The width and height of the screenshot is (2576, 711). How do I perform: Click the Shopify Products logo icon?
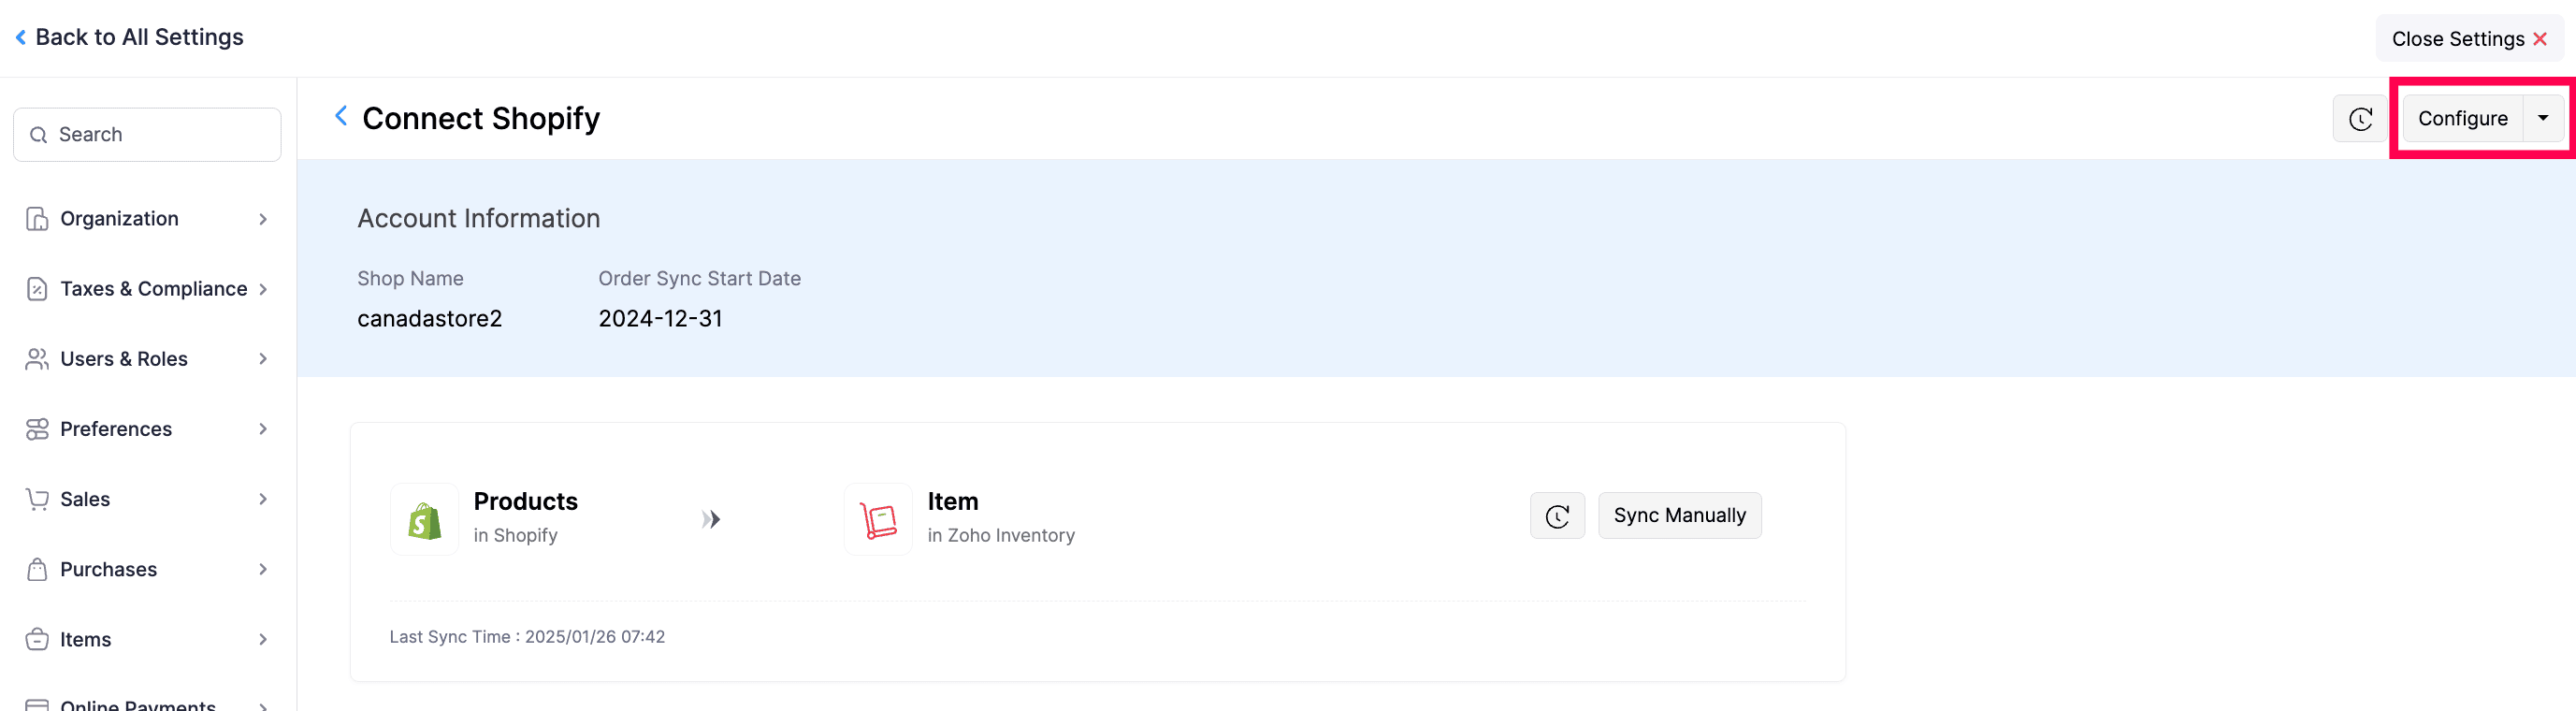click(x=424, y=520)
